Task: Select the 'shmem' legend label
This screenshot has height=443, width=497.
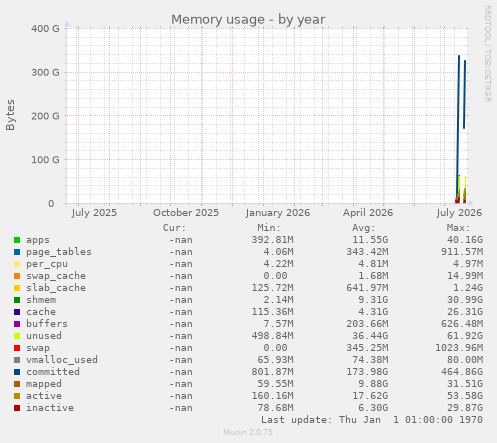Action: pos(41,300)
